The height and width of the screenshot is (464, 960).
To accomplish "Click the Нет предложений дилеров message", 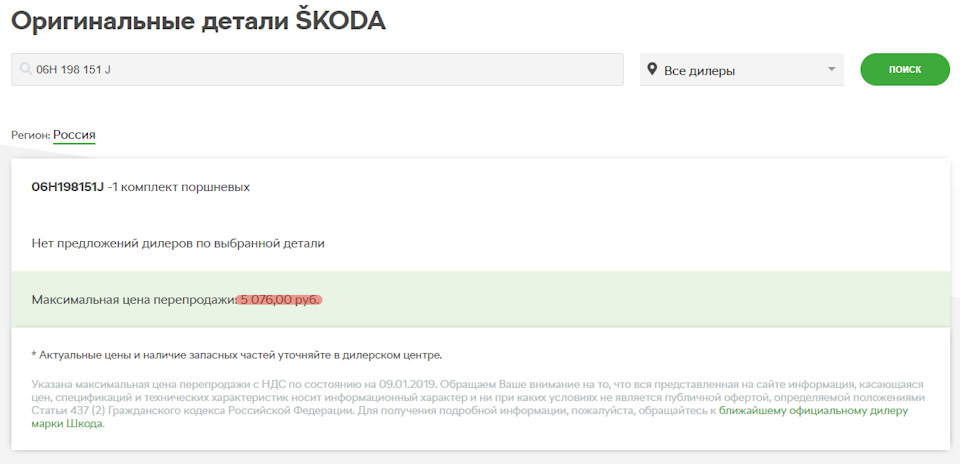I will point(178,243).
